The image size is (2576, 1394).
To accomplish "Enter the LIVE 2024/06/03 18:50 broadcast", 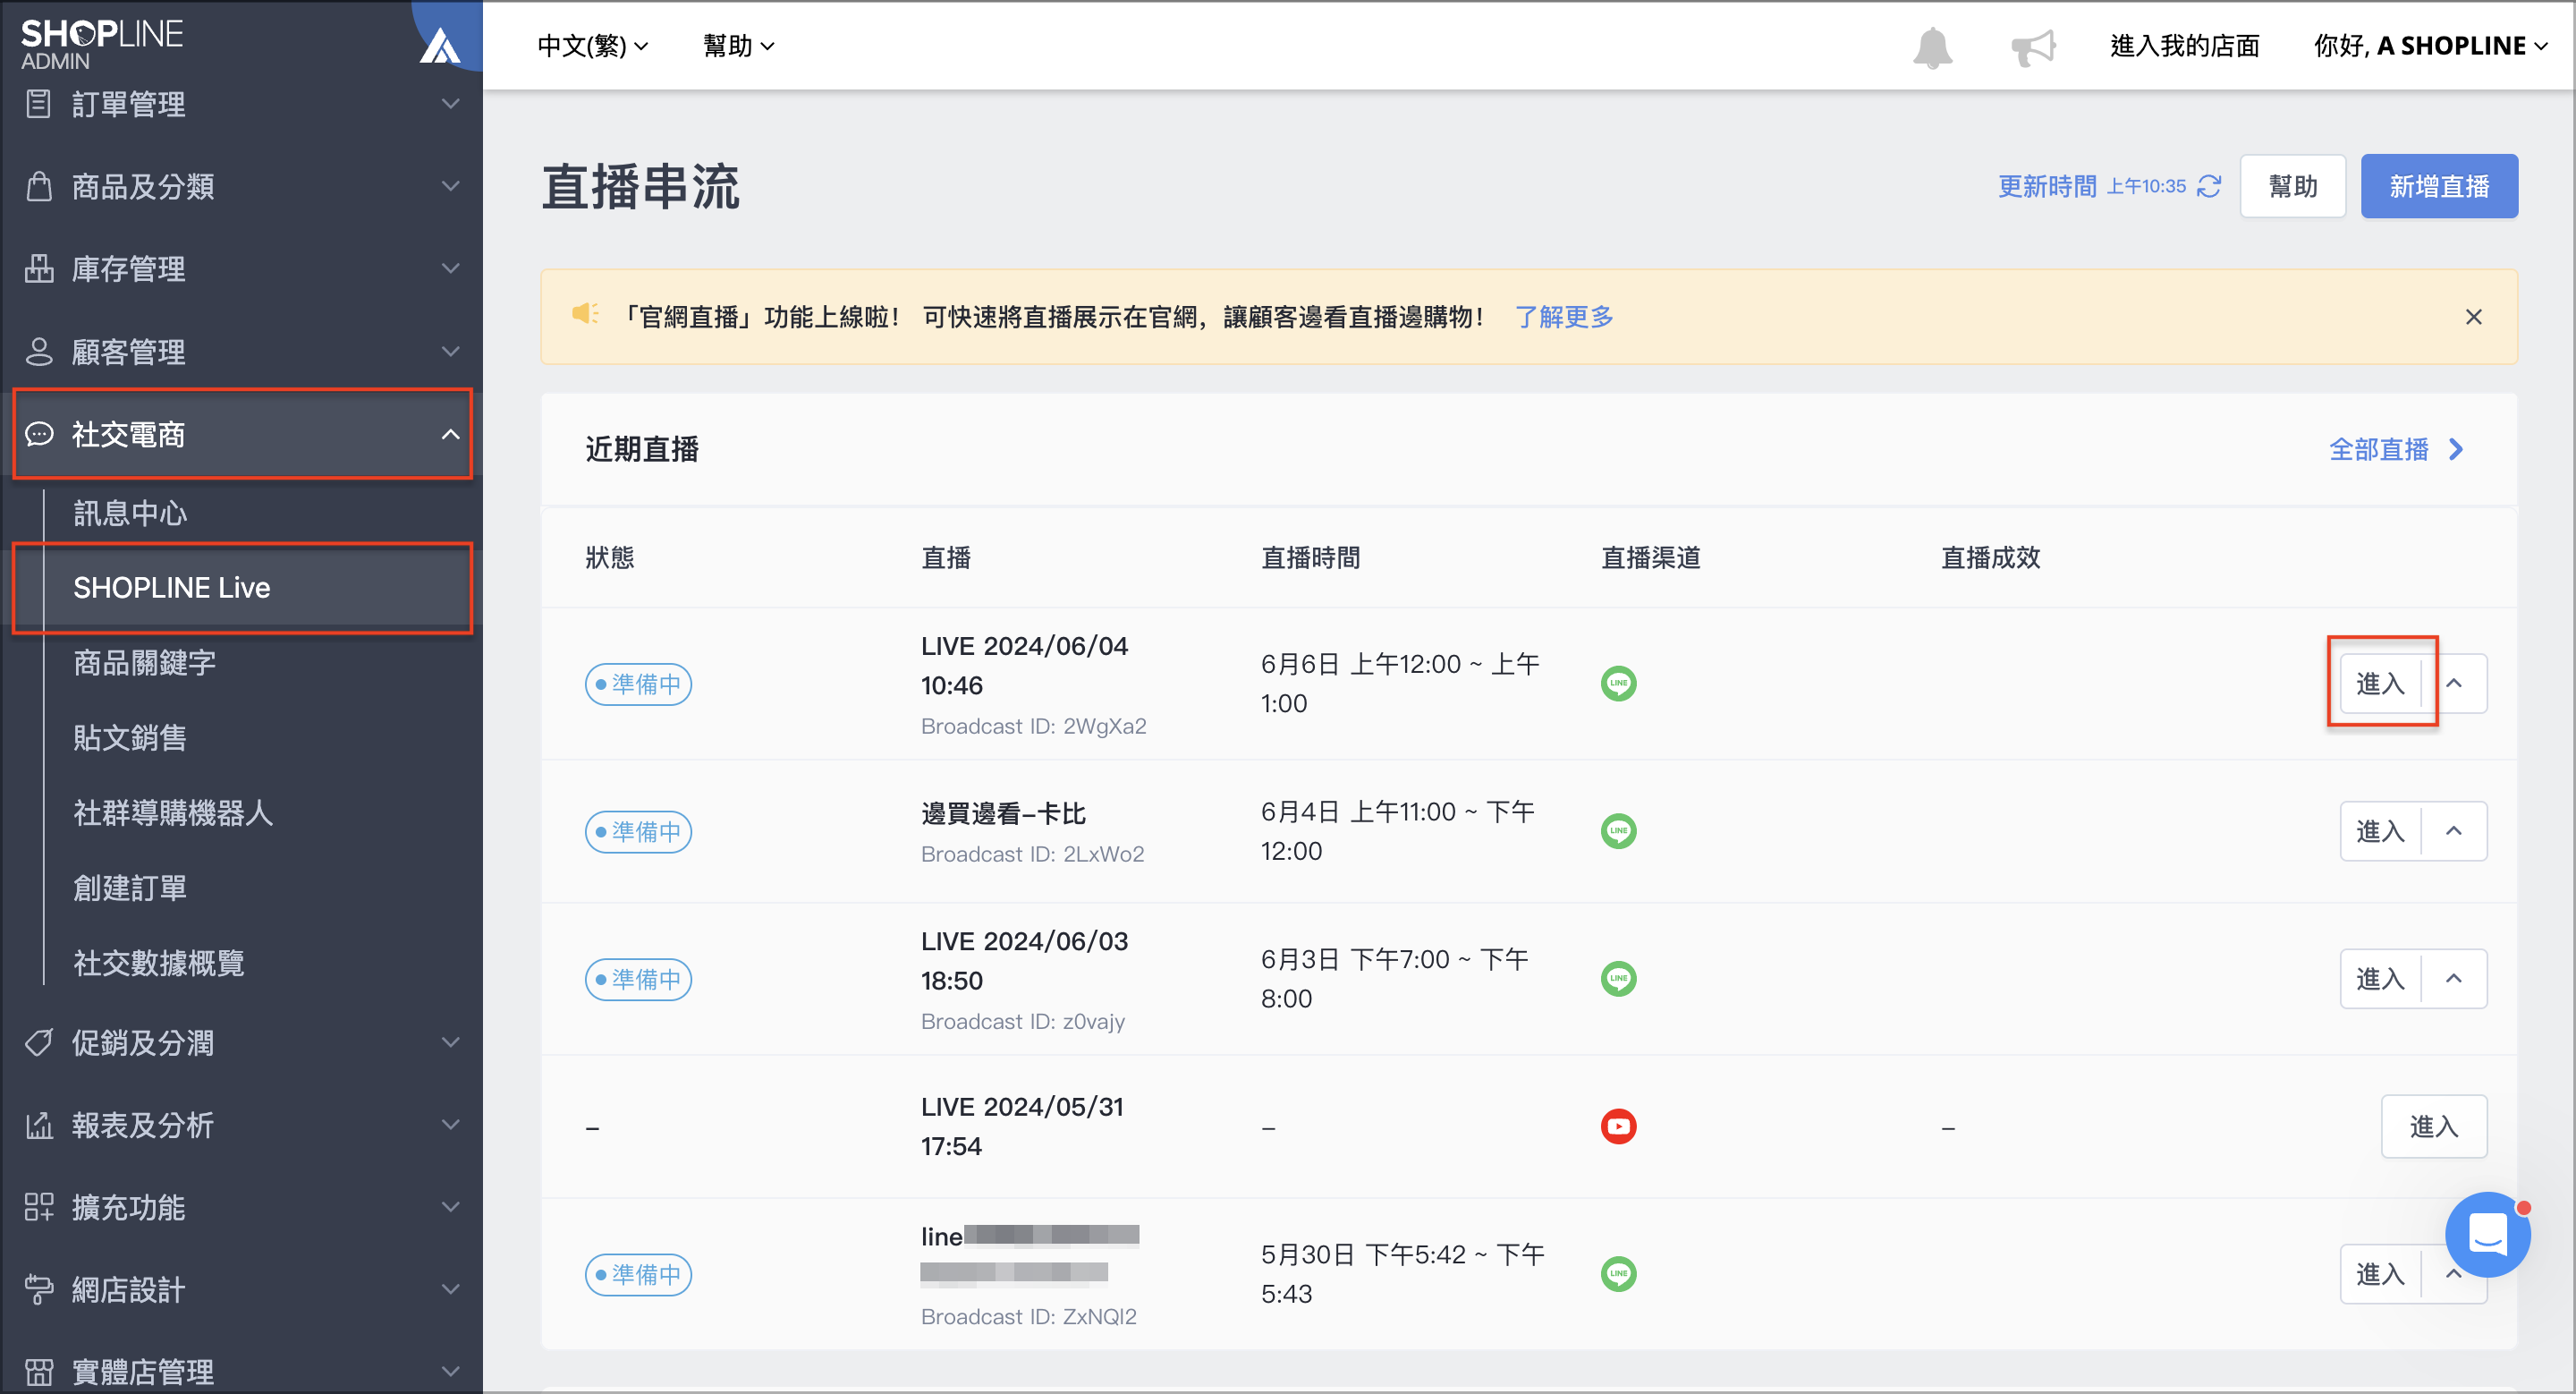I will click(2380, 979).
